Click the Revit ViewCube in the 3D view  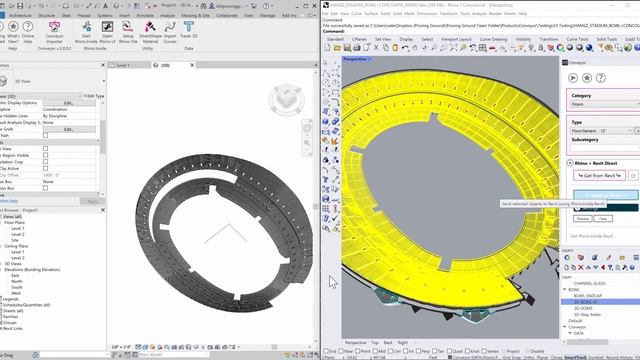pyautogui.click(x=287, y=98)
